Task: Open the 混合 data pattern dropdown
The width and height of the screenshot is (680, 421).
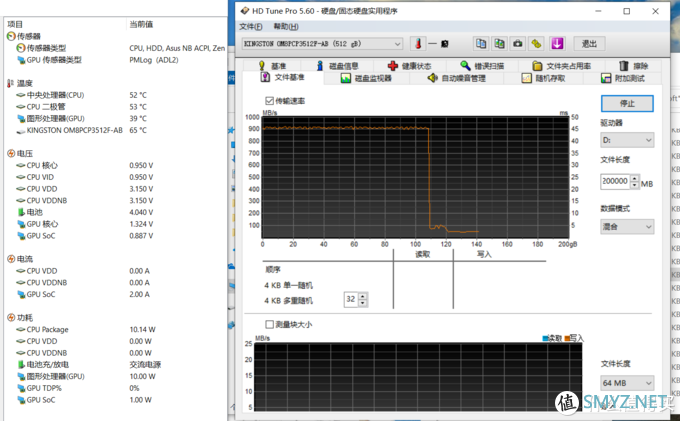Action: (627, 226)
